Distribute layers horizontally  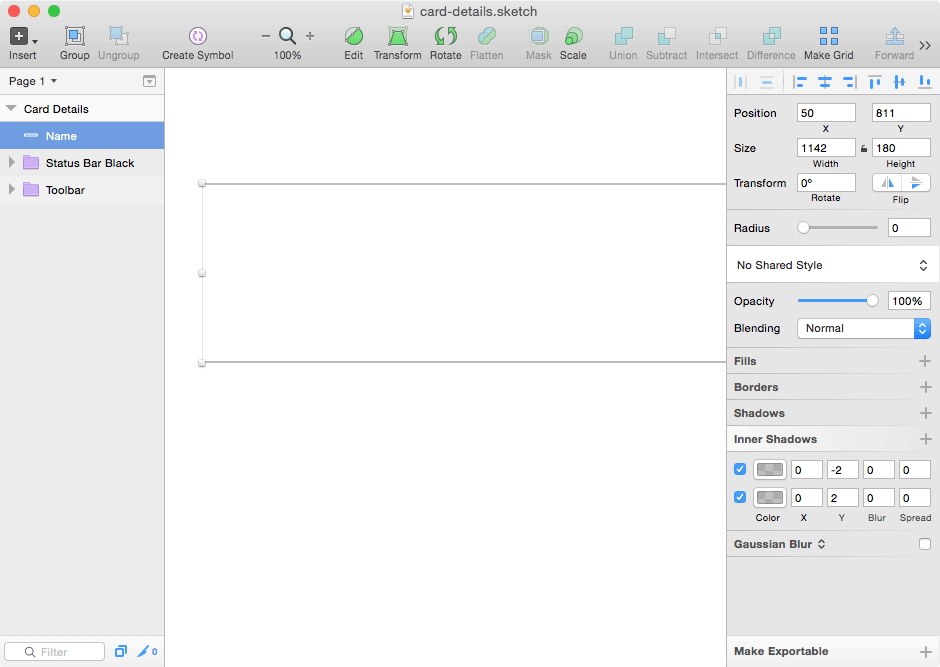point(741,82)
